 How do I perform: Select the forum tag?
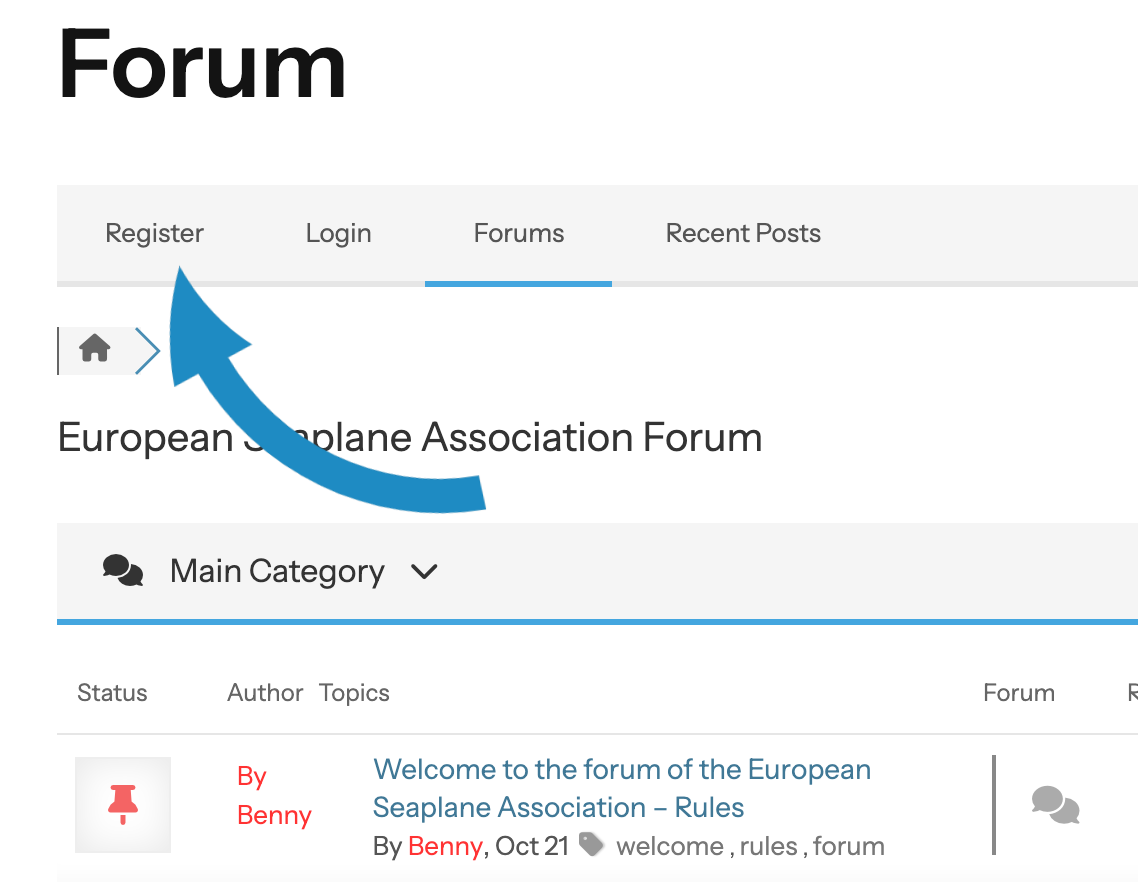[x=848, y=846]
